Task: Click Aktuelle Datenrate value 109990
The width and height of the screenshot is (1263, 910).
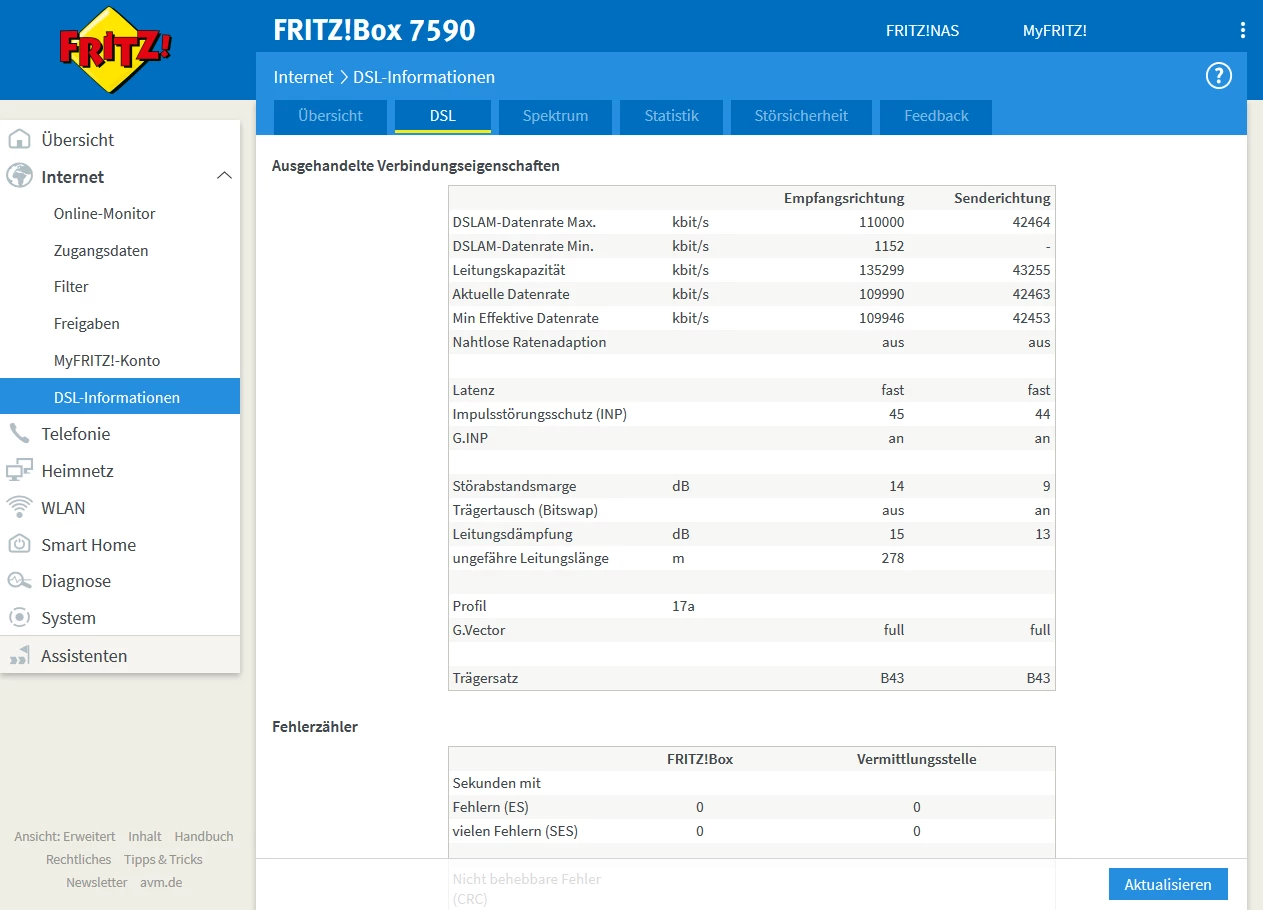Action: pos(880,294)
